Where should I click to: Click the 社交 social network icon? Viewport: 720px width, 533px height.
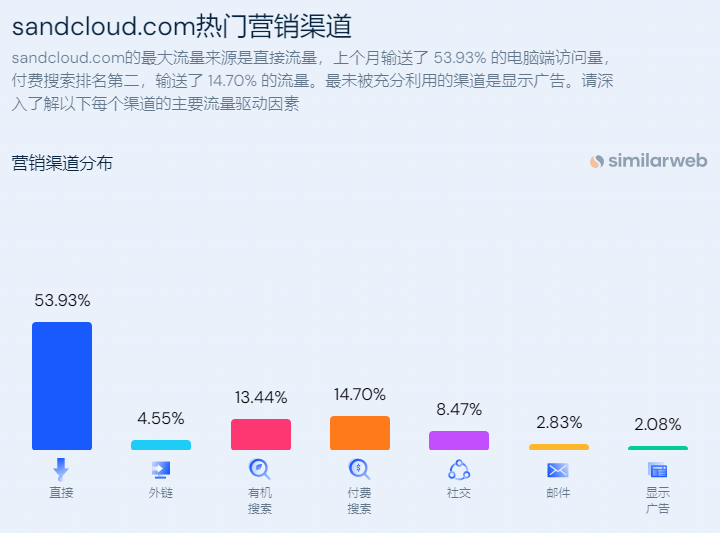click(x=459, y=469)
